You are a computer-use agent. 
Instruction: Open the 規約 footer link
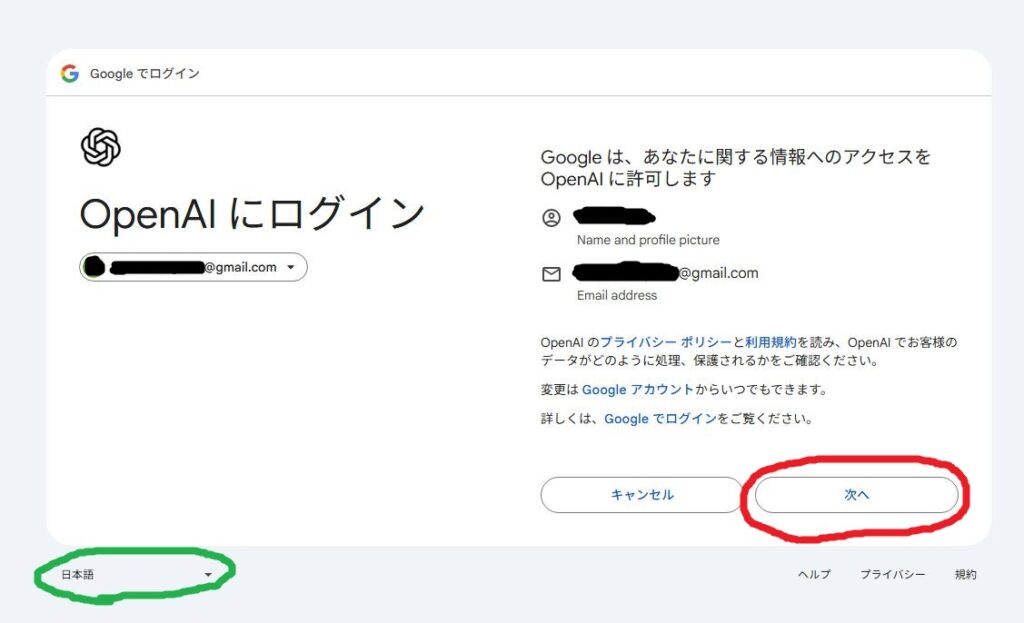(965, 574)
